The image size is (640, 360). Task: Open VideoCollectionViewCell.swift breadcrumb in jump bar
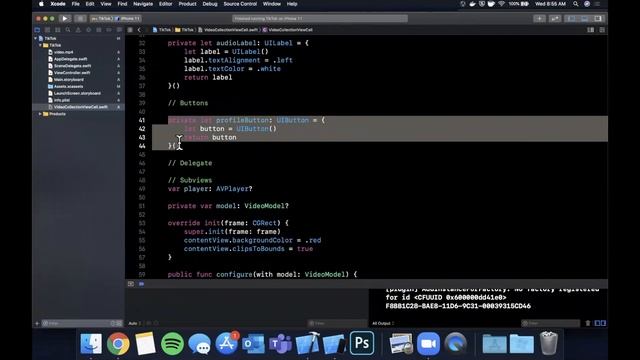click(228, 30)
